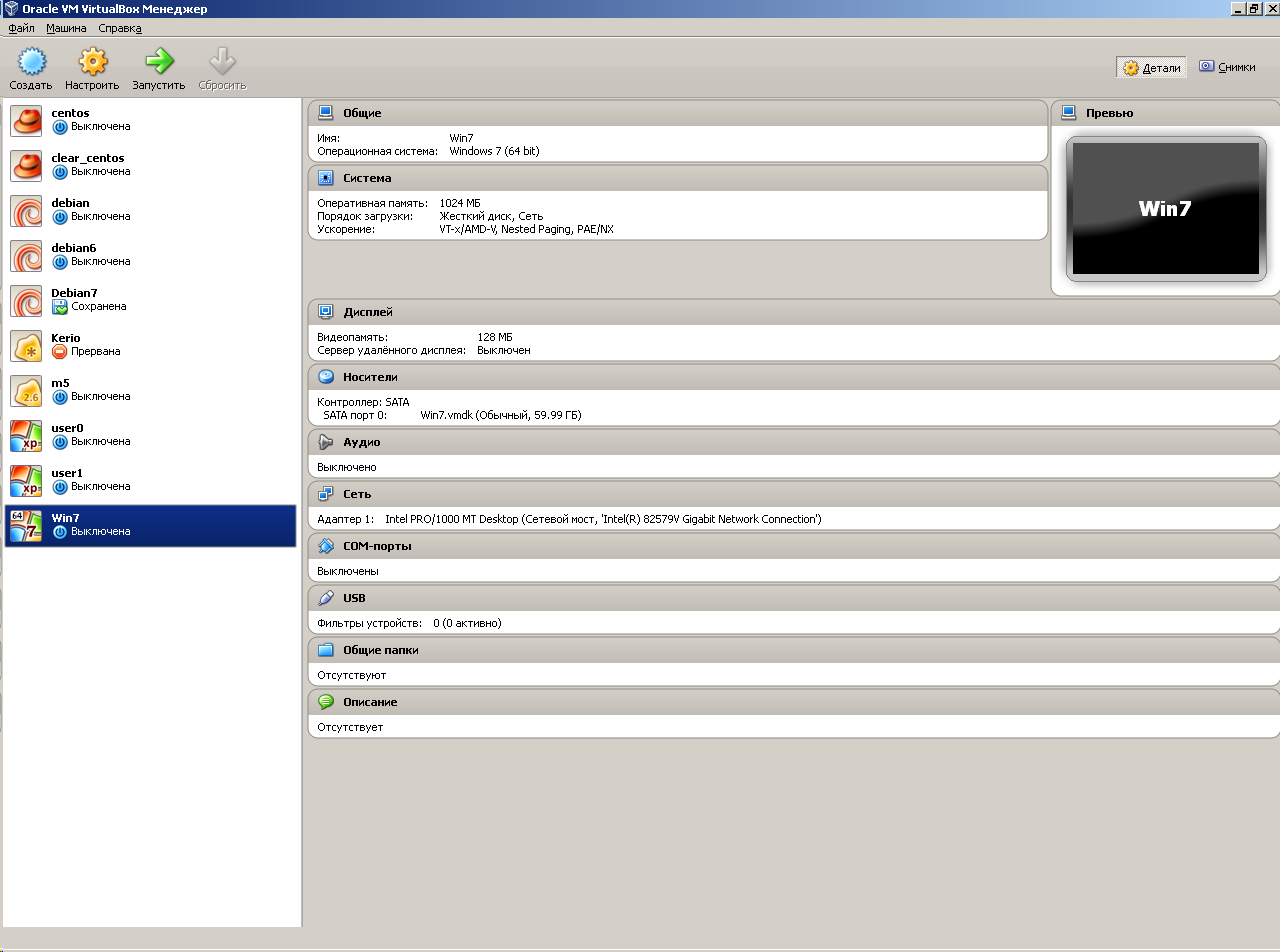
Task: Open Настроить settings gear icon
Action: pos(92,62)
